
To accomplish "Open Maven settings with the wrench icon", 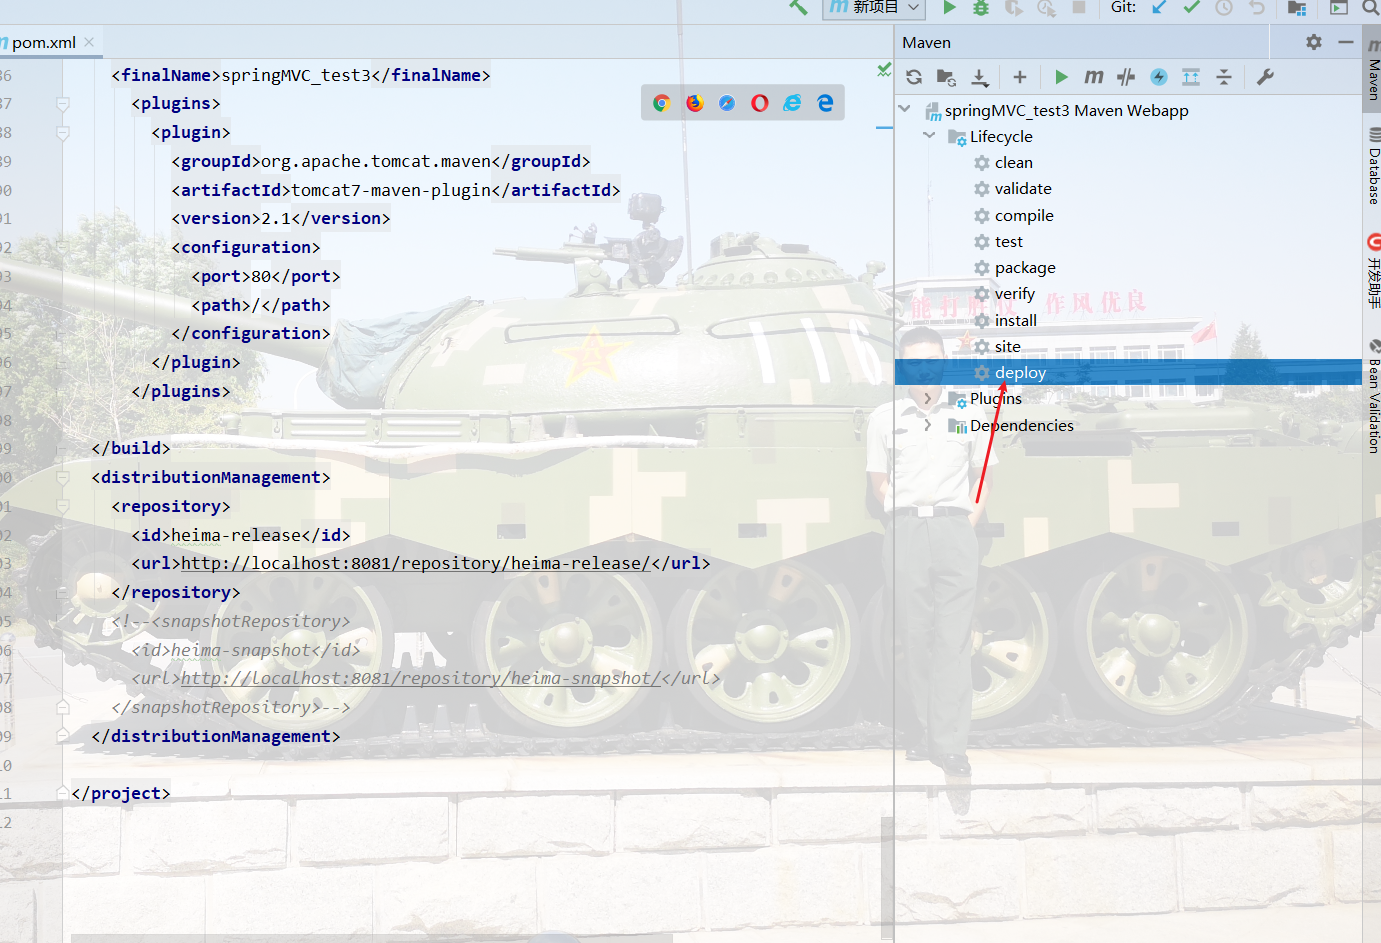I will [x=1264, y=77].
